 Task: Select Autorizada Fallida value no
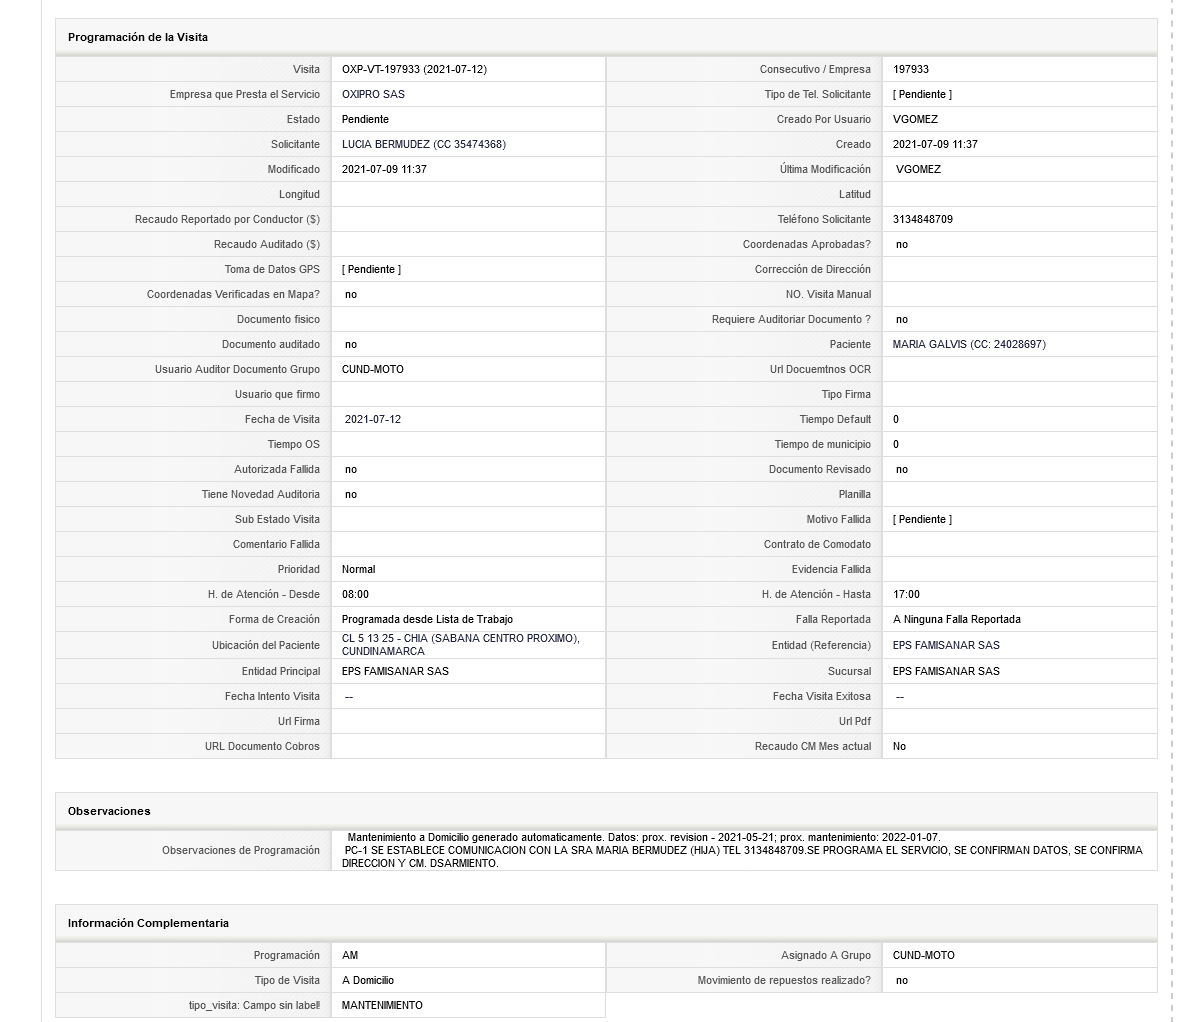[351, 469]
